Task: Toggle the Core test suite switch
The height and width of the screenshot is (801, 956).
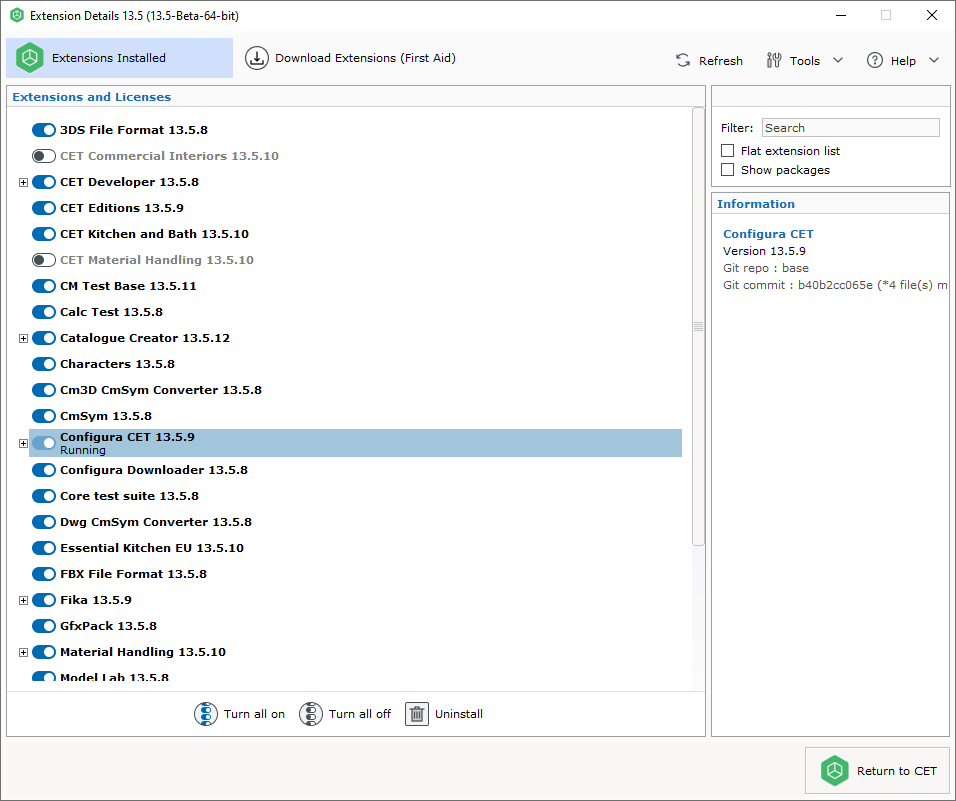Action: click(x=44, y=496)
